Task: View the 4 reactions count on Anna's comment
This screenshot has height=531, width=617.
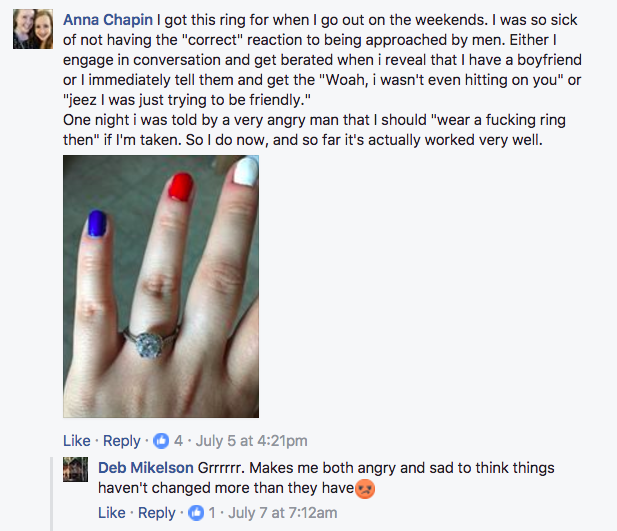Action: click(x=178, y=441)
